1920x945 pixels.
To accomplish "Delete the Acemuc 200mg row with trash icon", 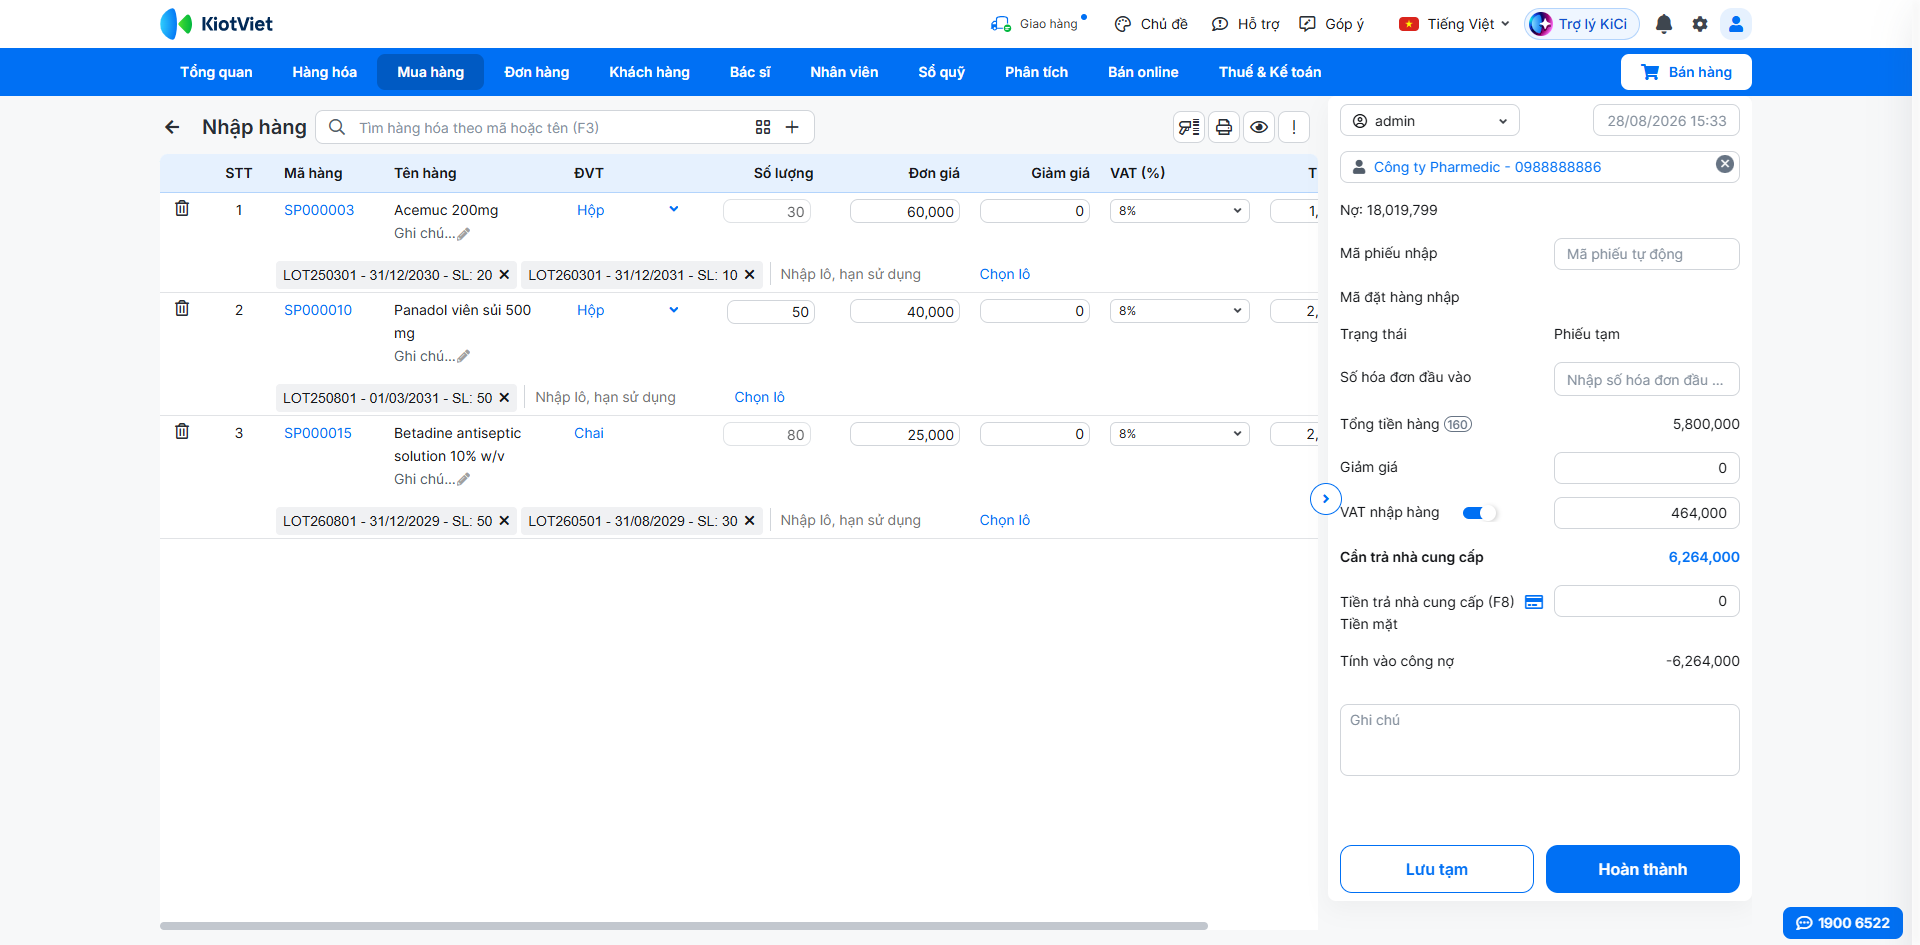I will click(182, 209).
